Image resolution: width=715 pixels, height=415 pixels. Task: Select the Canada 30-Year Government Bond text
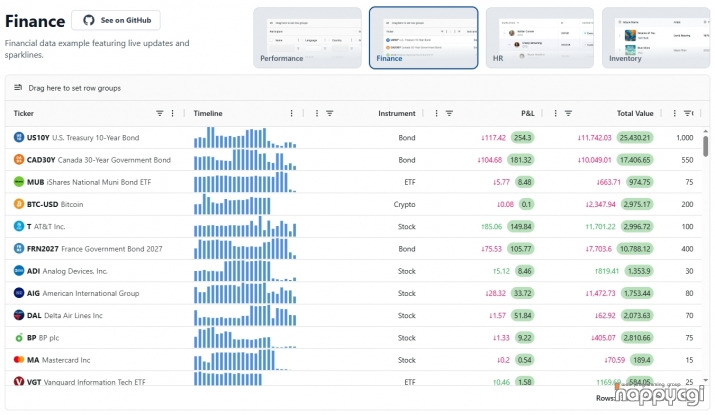114,160
